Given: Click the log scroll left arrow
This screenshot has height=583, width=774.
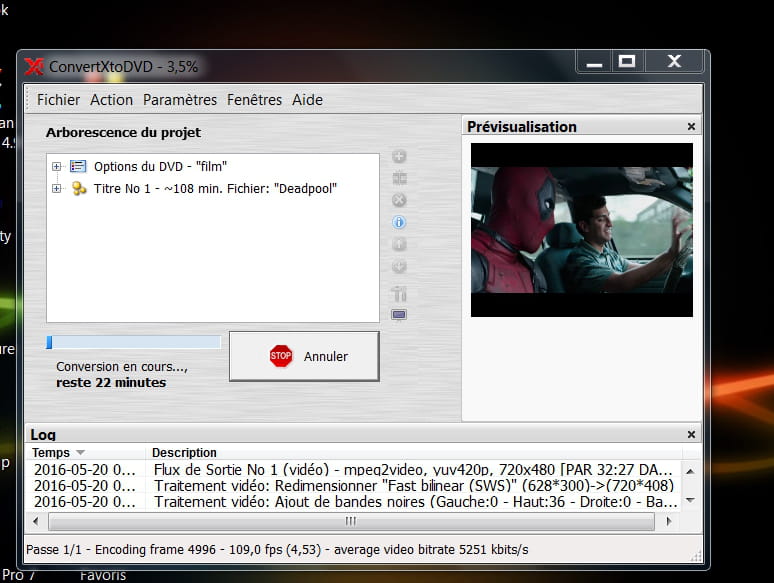Looking at the screenshot, I should click(x=36, y=521).
